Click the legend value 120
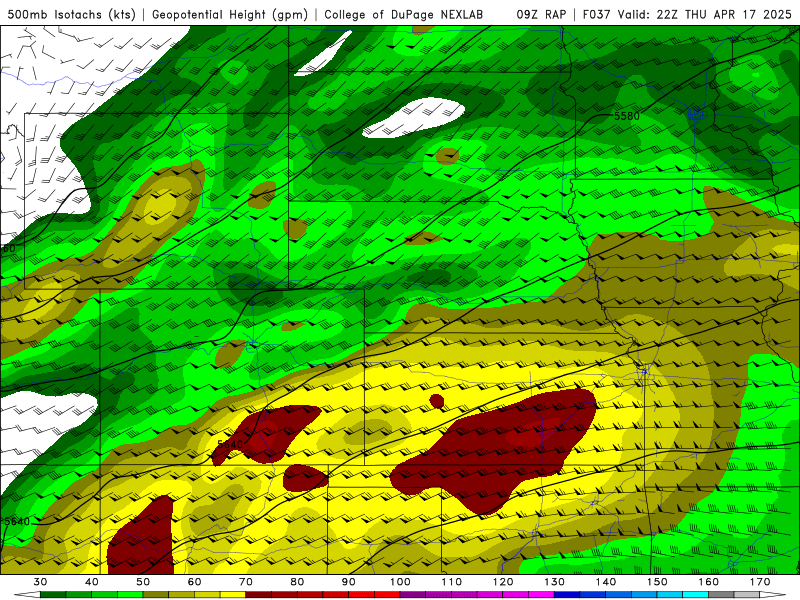 [503, 582]
